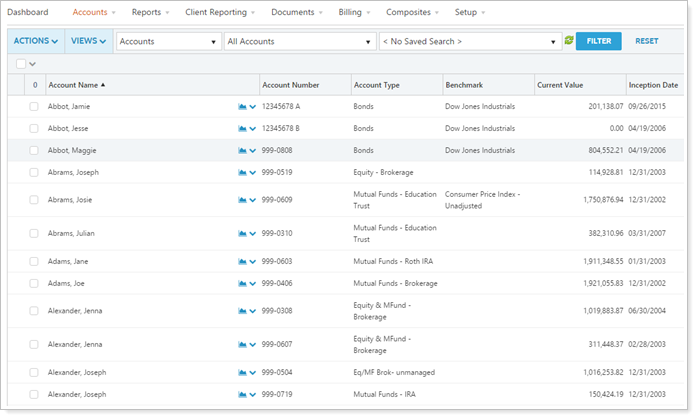Viewport: 697px width, 419px height.
Task: Open the All Accounts dropdown
Action: (x=299, y=42)
